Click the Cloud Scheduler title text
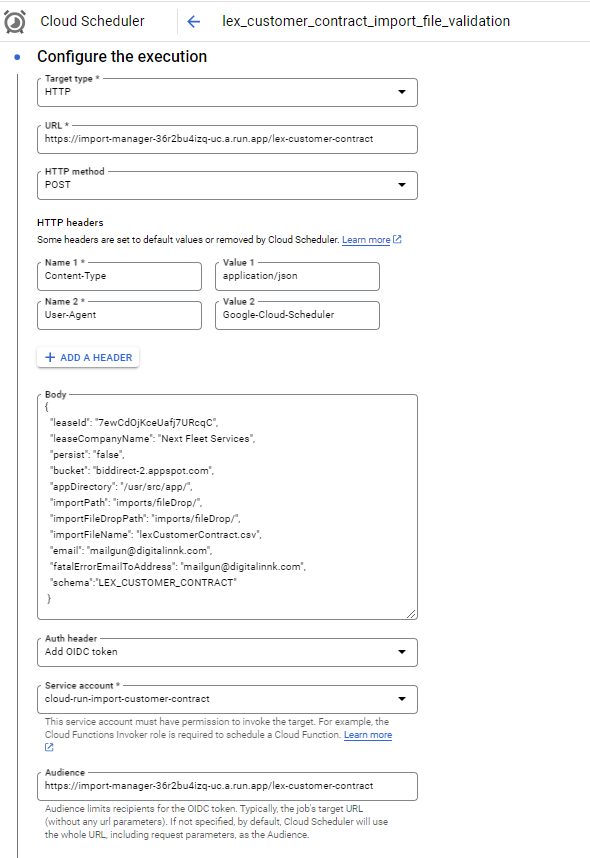The image size is (590, 858). click(92, 21)
